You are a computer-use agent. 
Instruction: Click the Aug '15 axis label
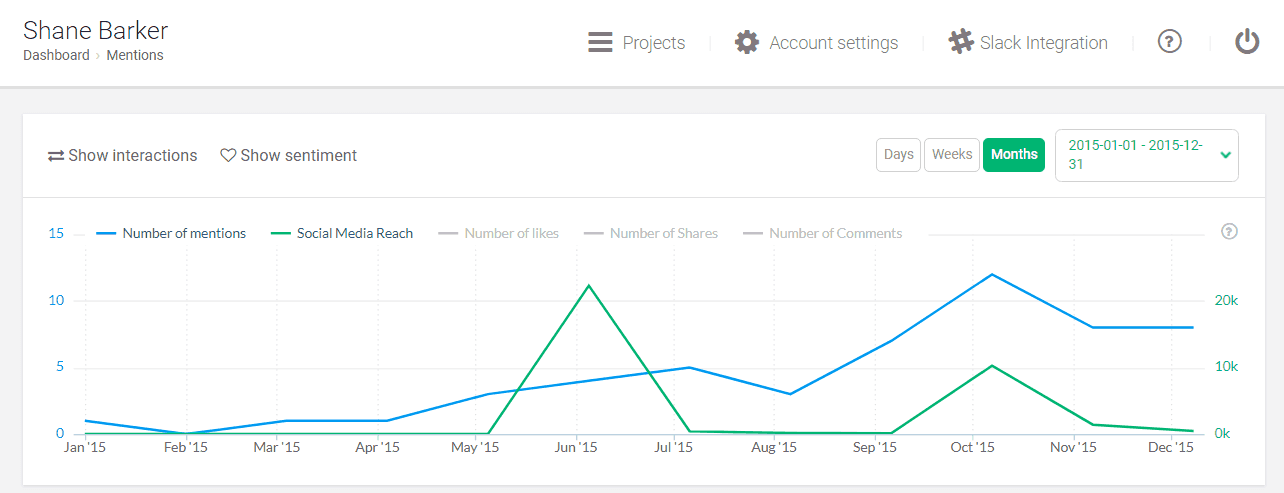click(x=774, y=448)
